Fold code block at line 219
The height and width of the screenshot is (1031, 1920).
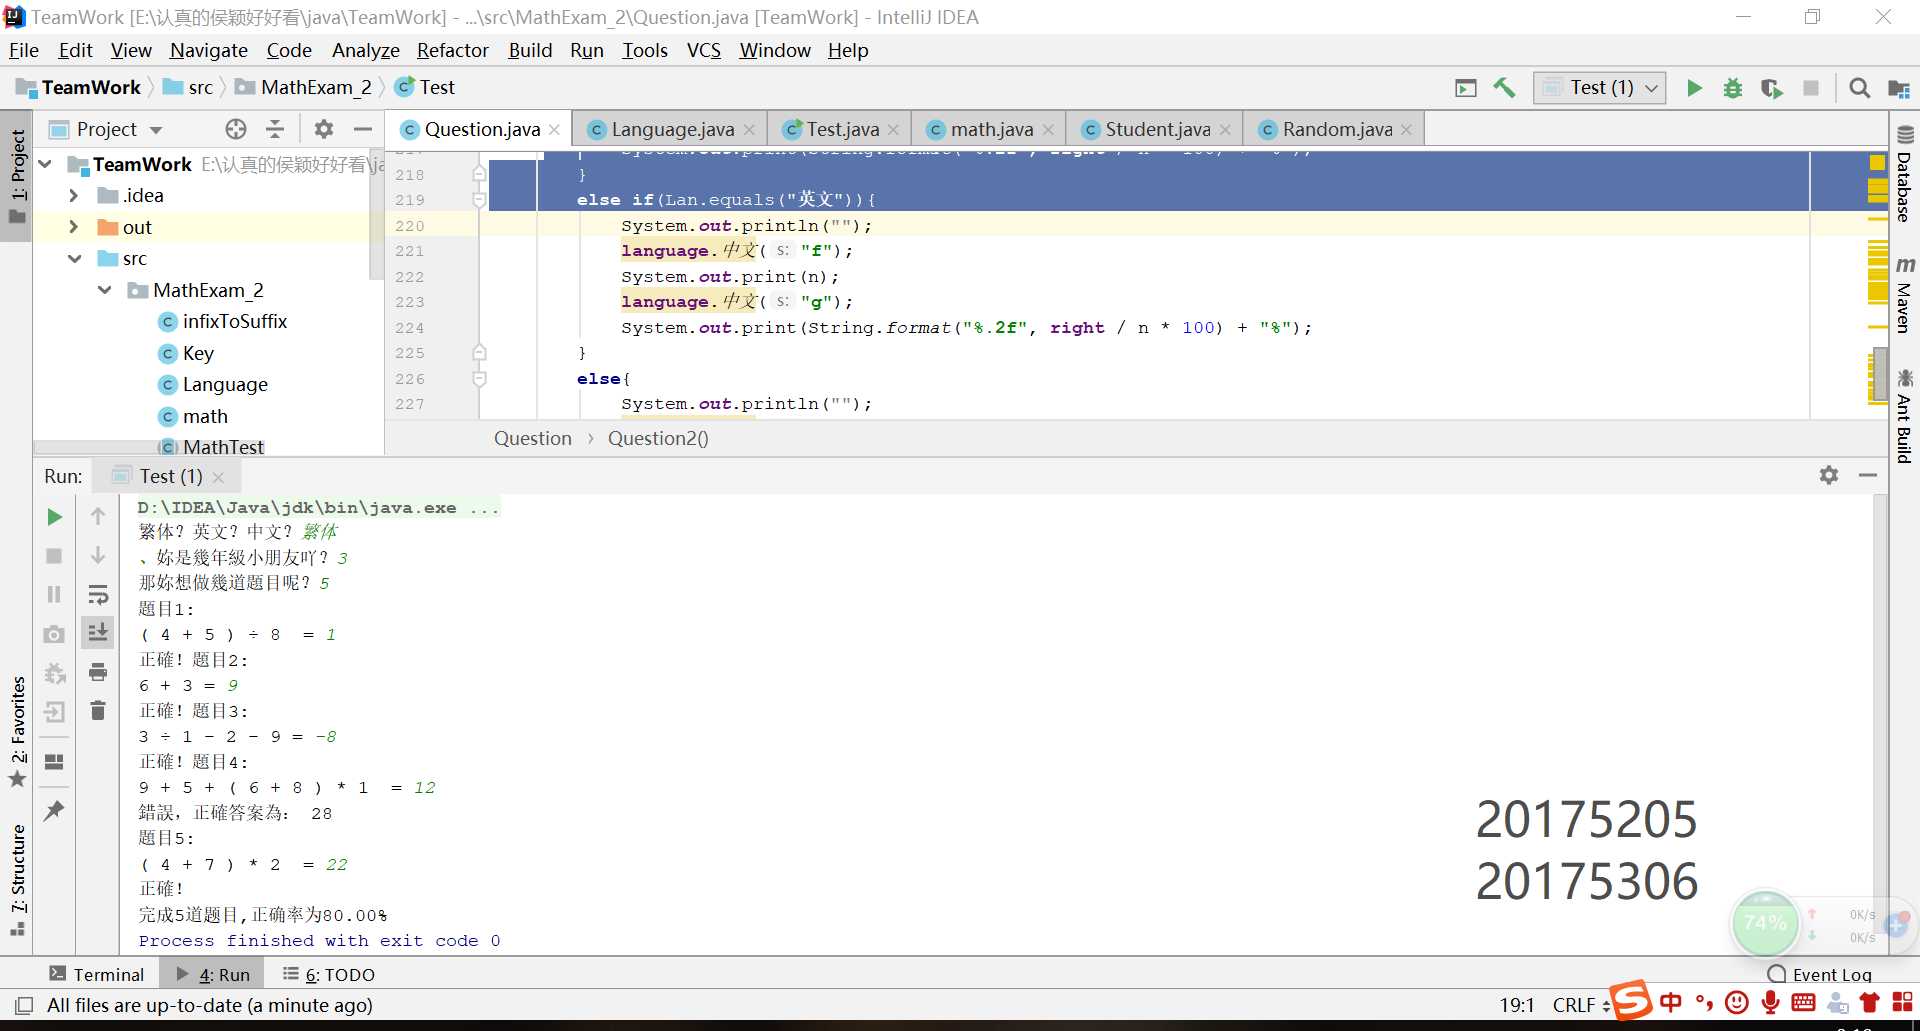click(x=479, y=200)
